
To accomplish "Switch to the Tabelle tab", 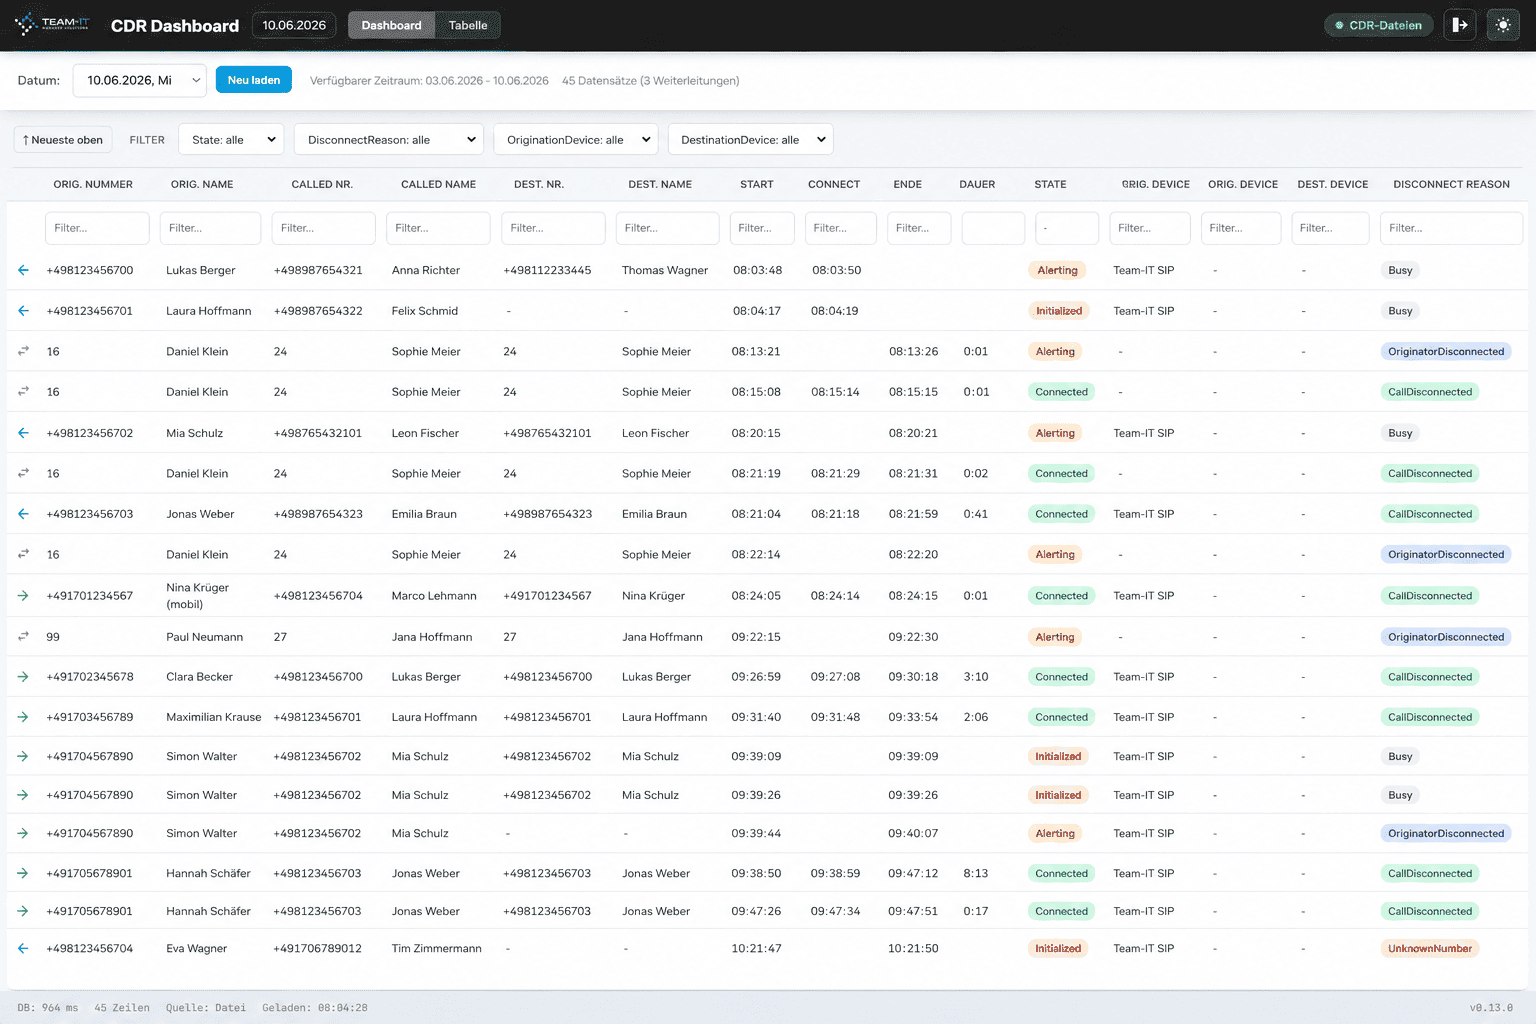I will click(x=468, y=25).
